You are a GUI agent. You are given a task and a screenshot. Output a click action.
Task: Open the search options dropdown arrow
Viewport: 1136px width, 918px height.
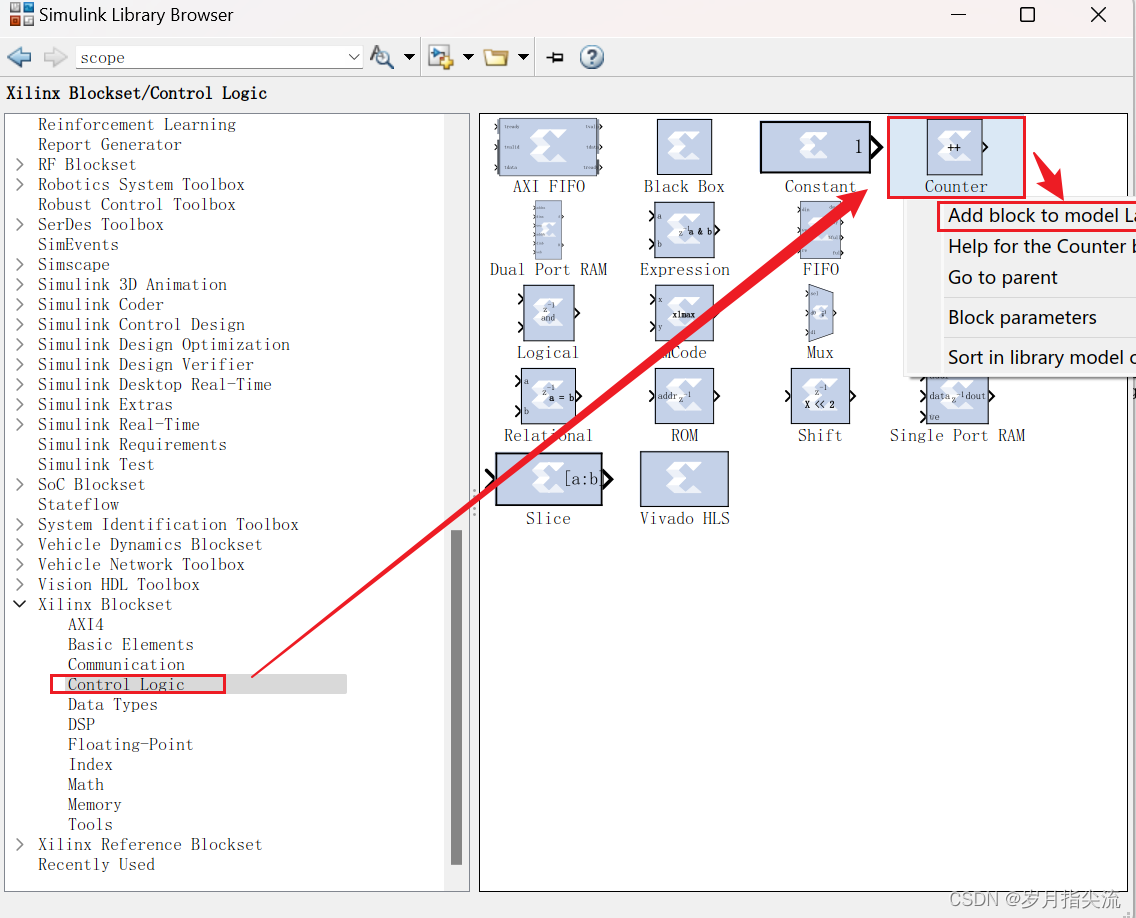409,57
